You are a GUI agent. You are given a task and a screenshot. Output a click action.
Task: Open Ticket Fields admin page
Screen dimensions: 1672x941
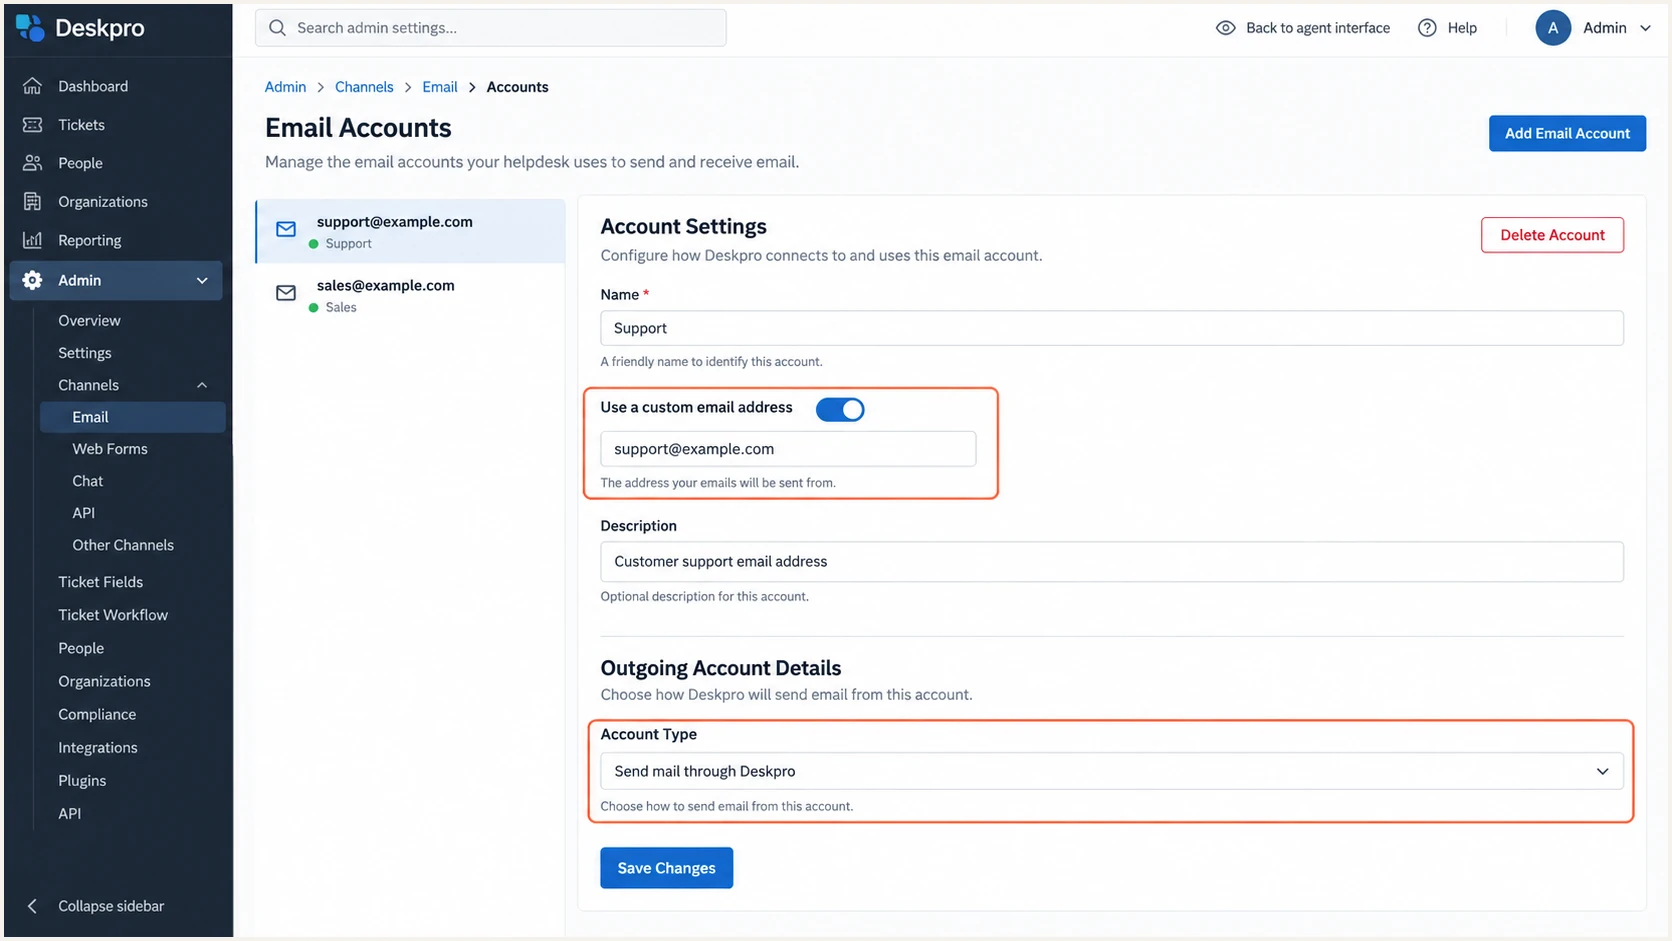100,582
